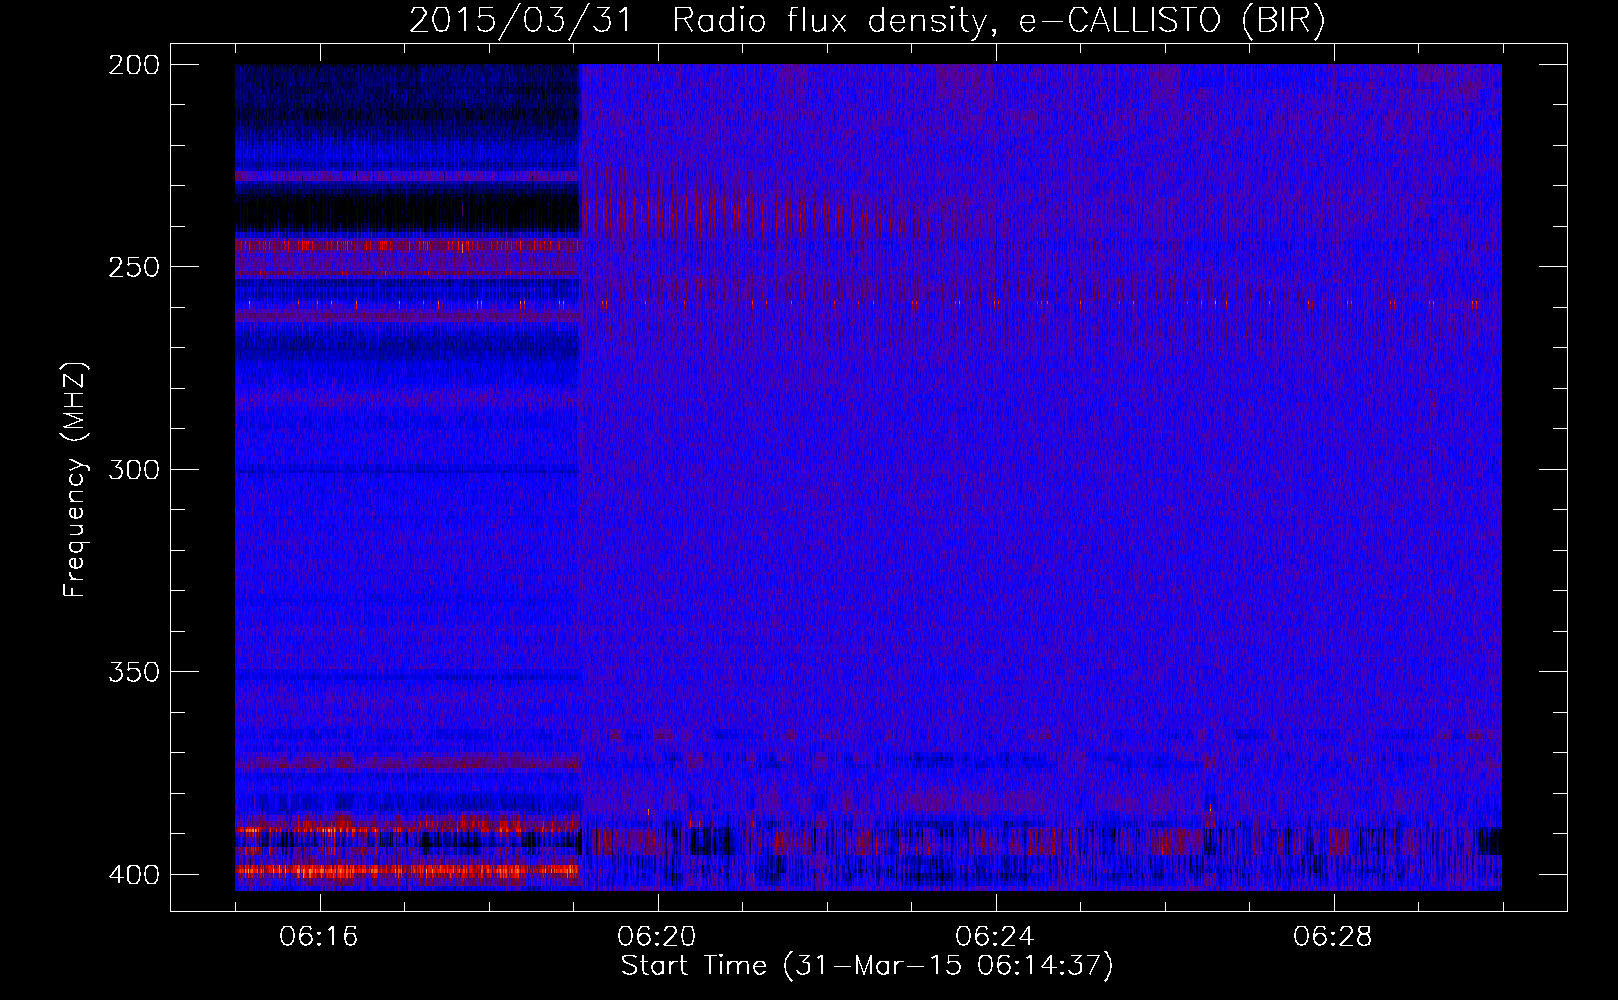Click the 300 frequency tick label
Image resolution: width=1618 pixels, height=1000 pixels.
click(134, 469)
